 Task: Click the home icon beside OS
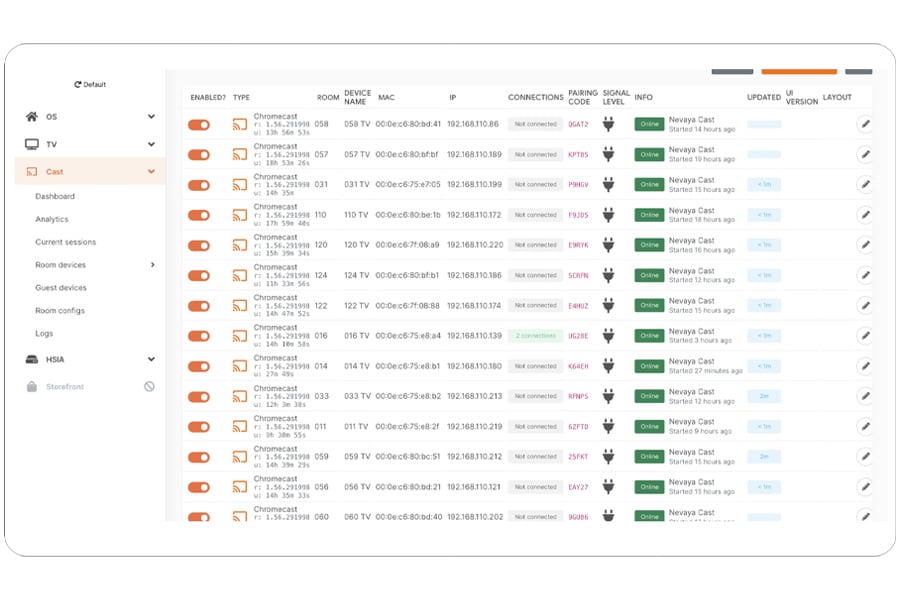click(x=32, y=117)
